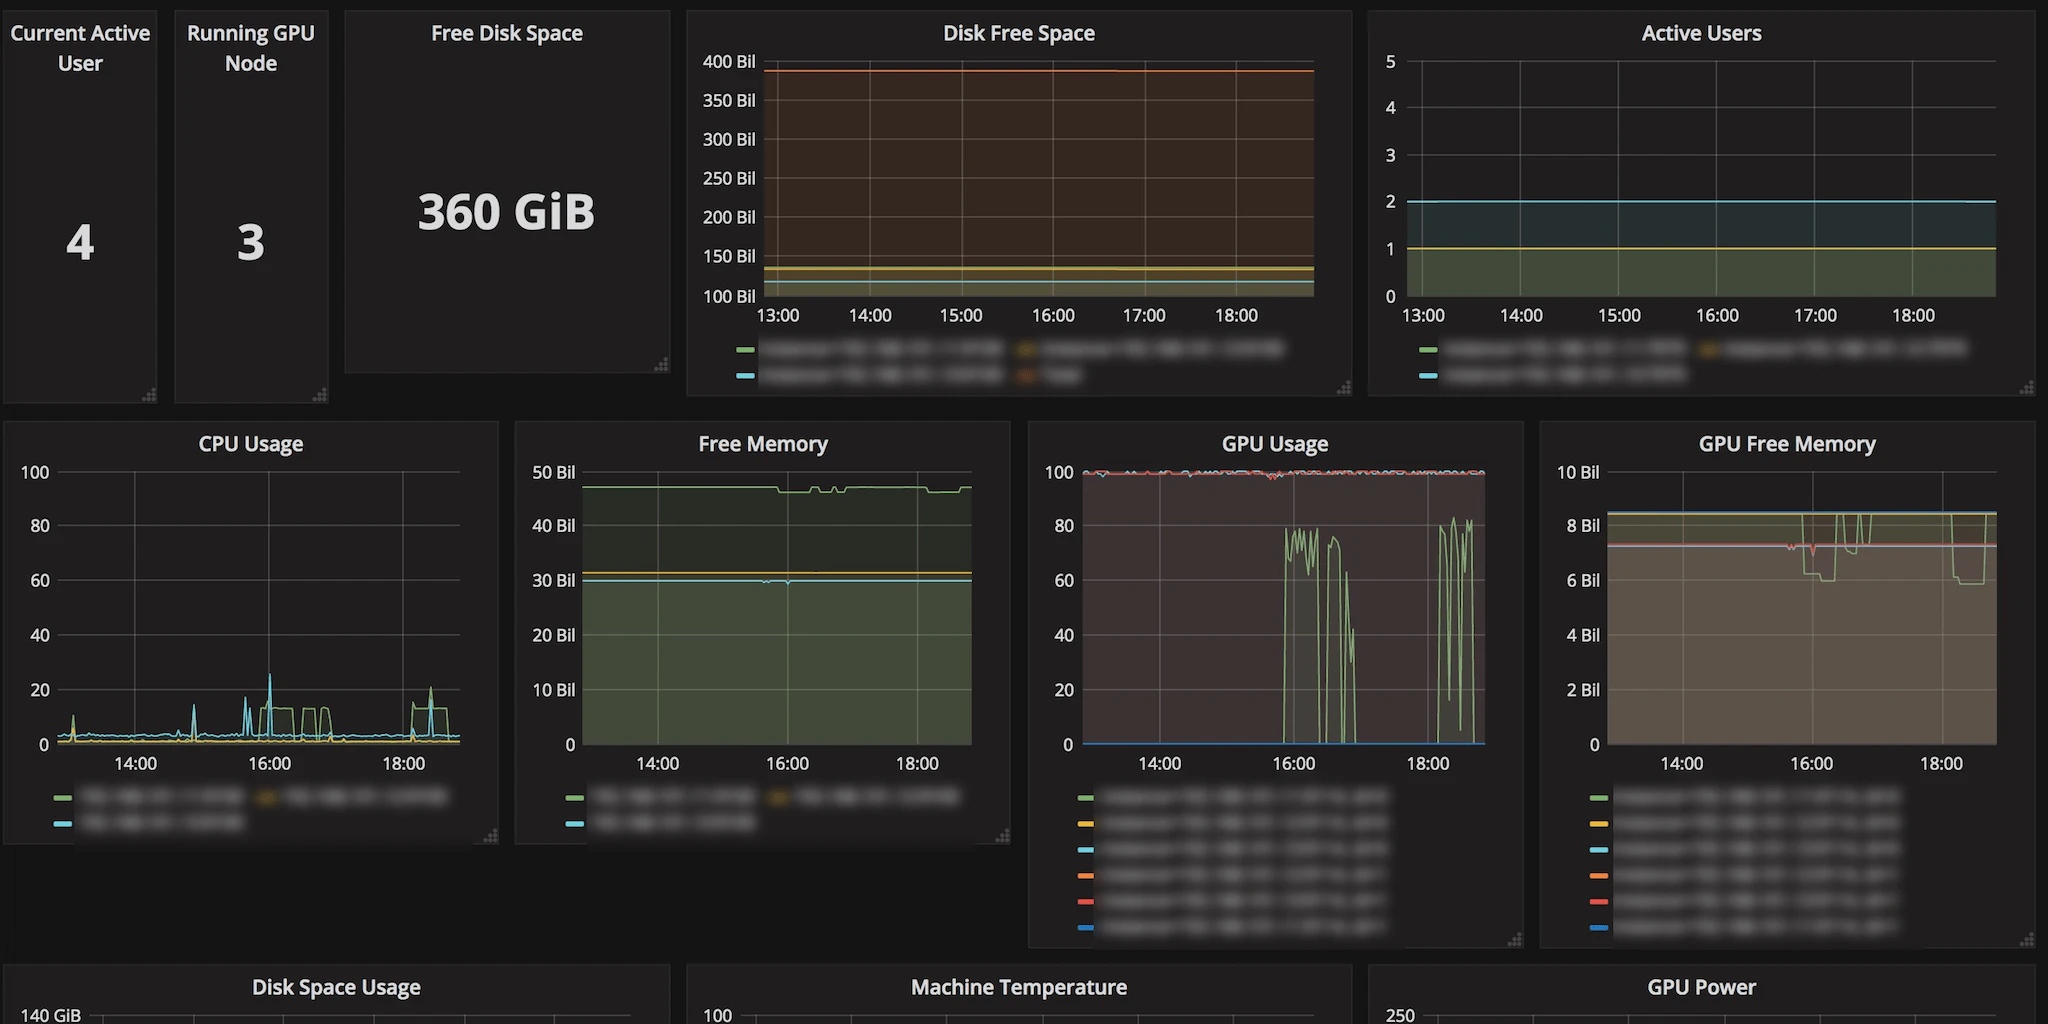This screenshot has height=1024, width=2048.
Task: Hide the cyan series in the Active Users legend
Action: (1428, 375)
